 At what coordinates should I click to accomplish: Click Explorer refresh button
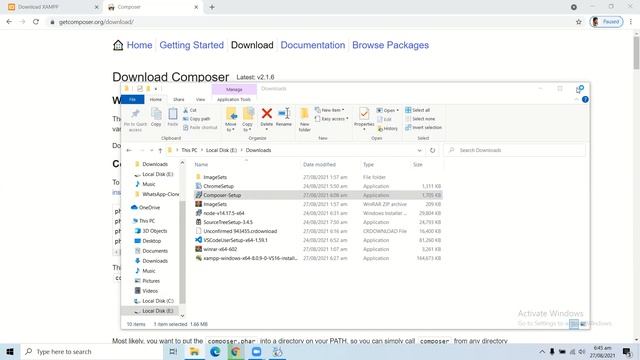[x=433, y=150]
